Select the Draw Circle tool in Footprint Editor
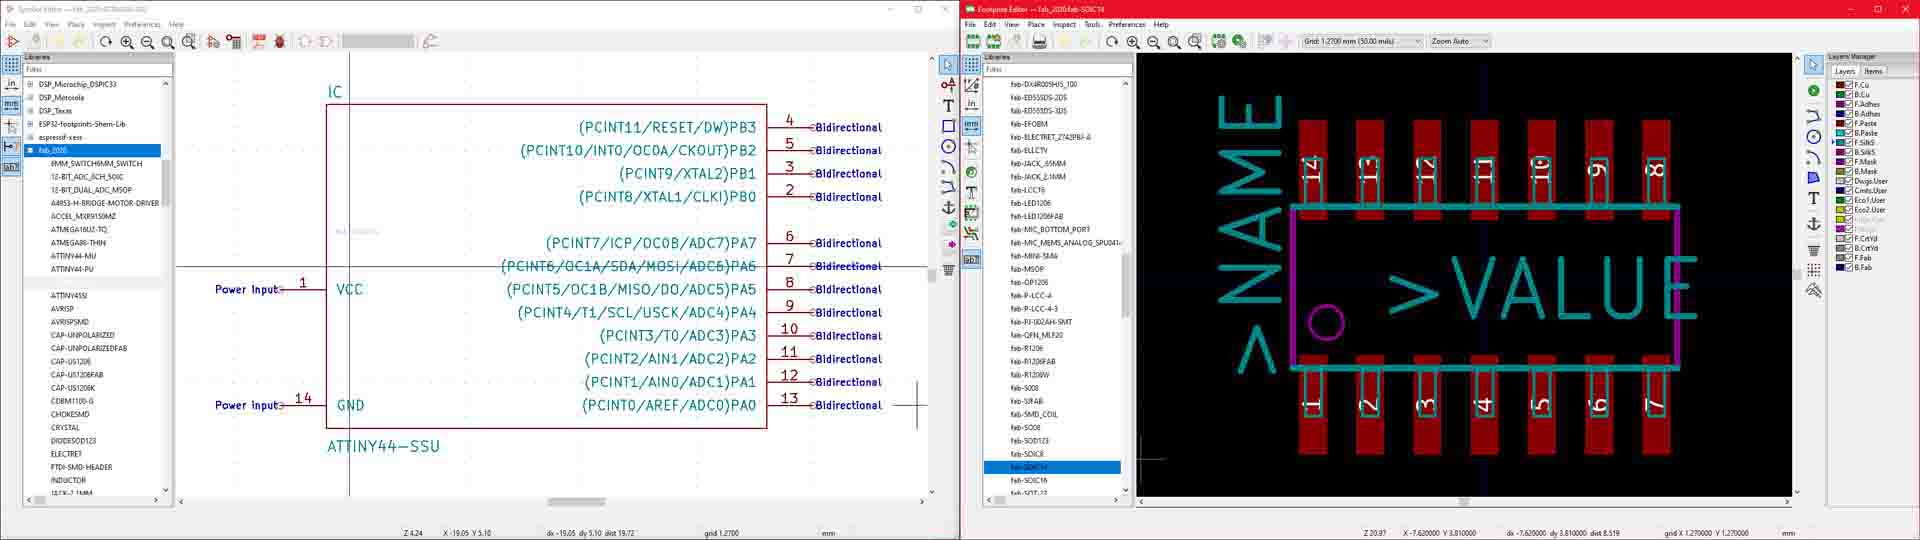 (x=1813, y=136)
